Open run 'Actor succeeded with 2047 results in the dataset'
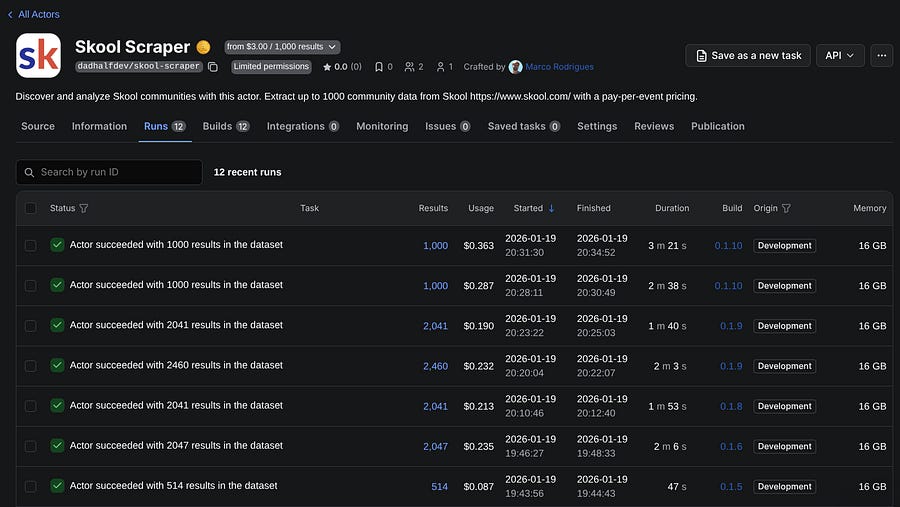This screenshot has height=507, width=900. [x=176, y=446]
